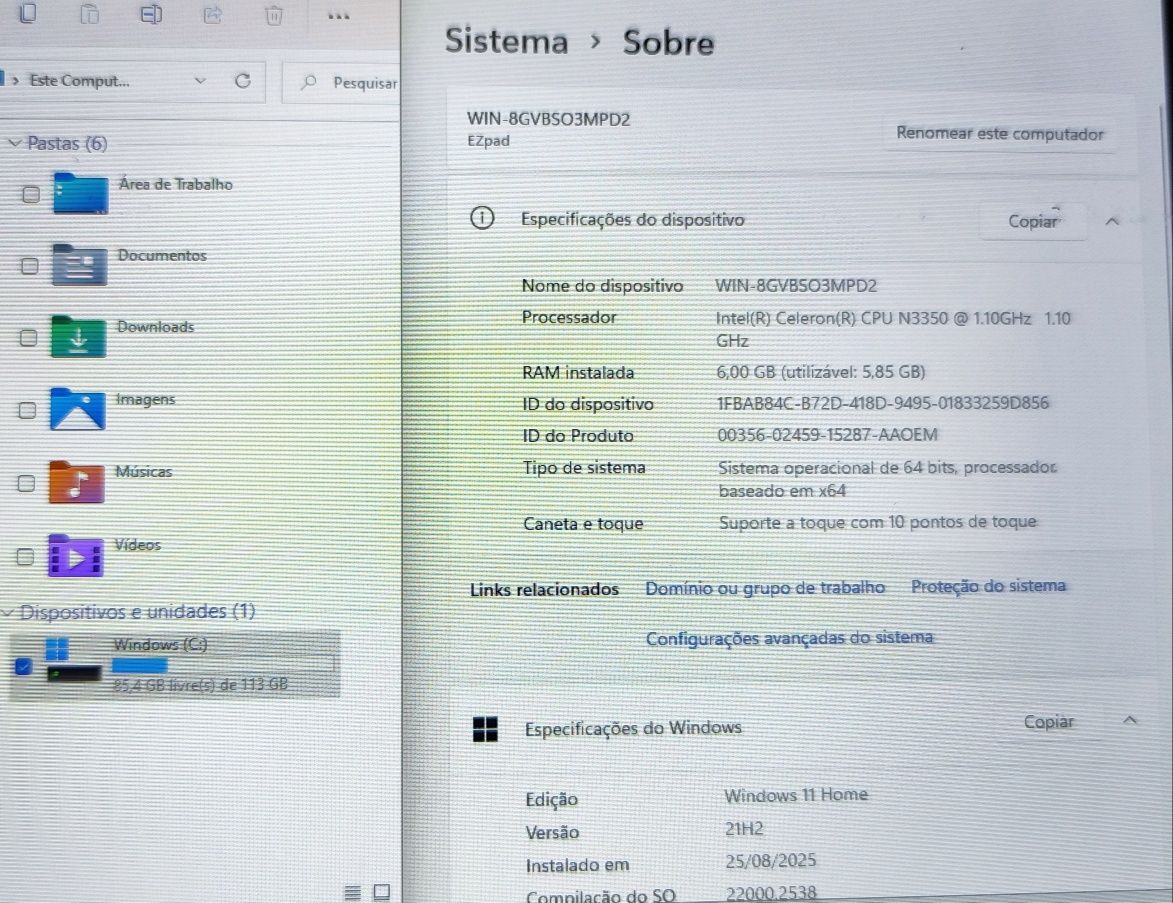Select the install date 25/08/2025

[x=771, y=860]
